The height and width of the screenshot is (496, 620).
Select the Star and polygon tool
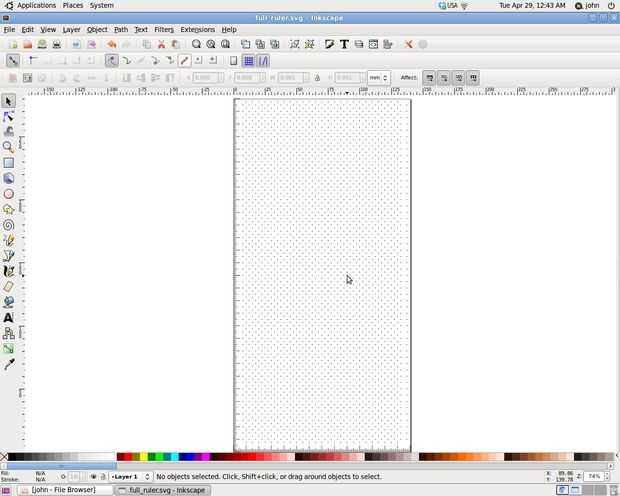(x=9, y=209)
